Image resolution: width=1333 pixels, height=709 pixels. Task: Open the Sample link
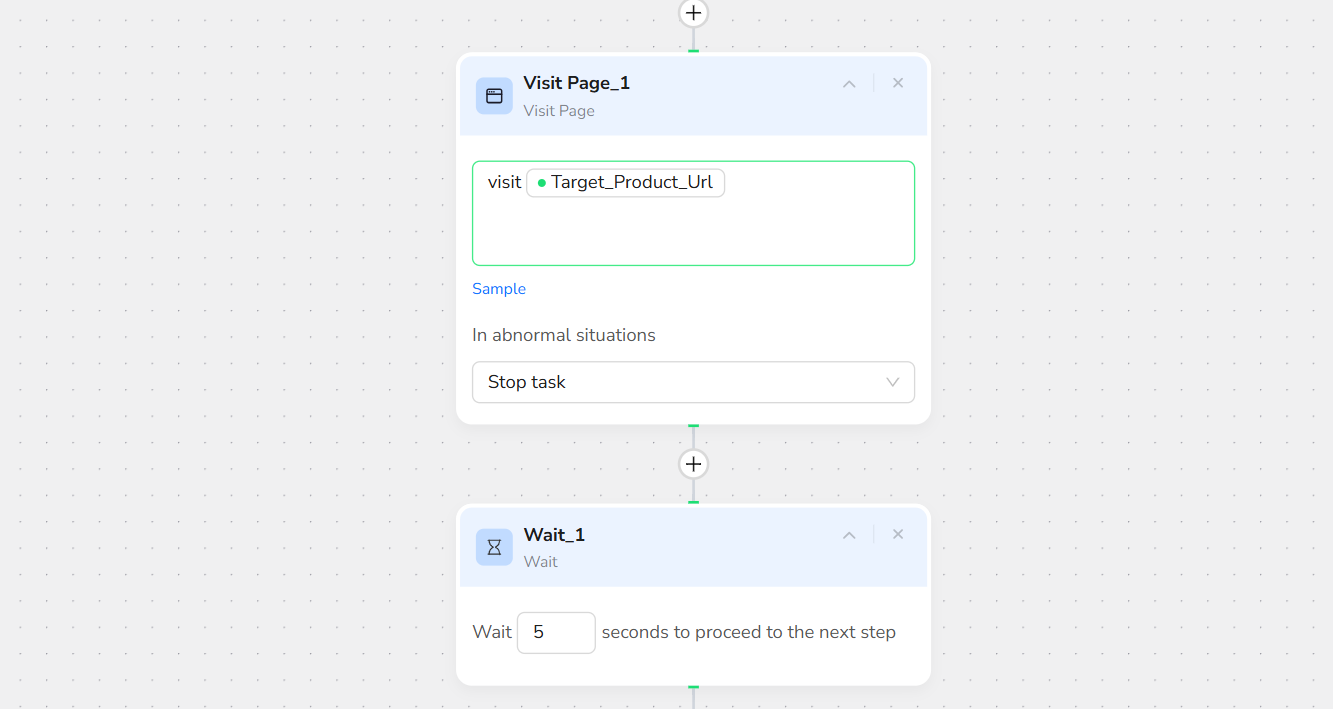pyautogui.click(x=498, y=289)
